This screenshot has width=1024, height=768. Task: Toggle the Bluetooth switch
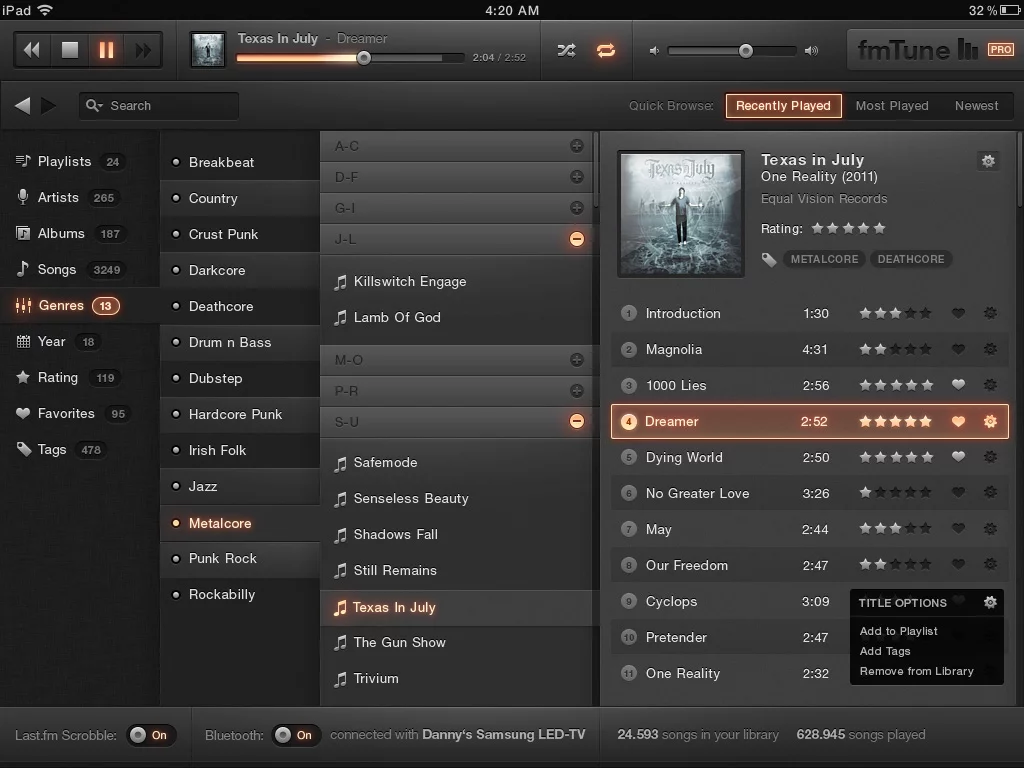pos(296,735)
